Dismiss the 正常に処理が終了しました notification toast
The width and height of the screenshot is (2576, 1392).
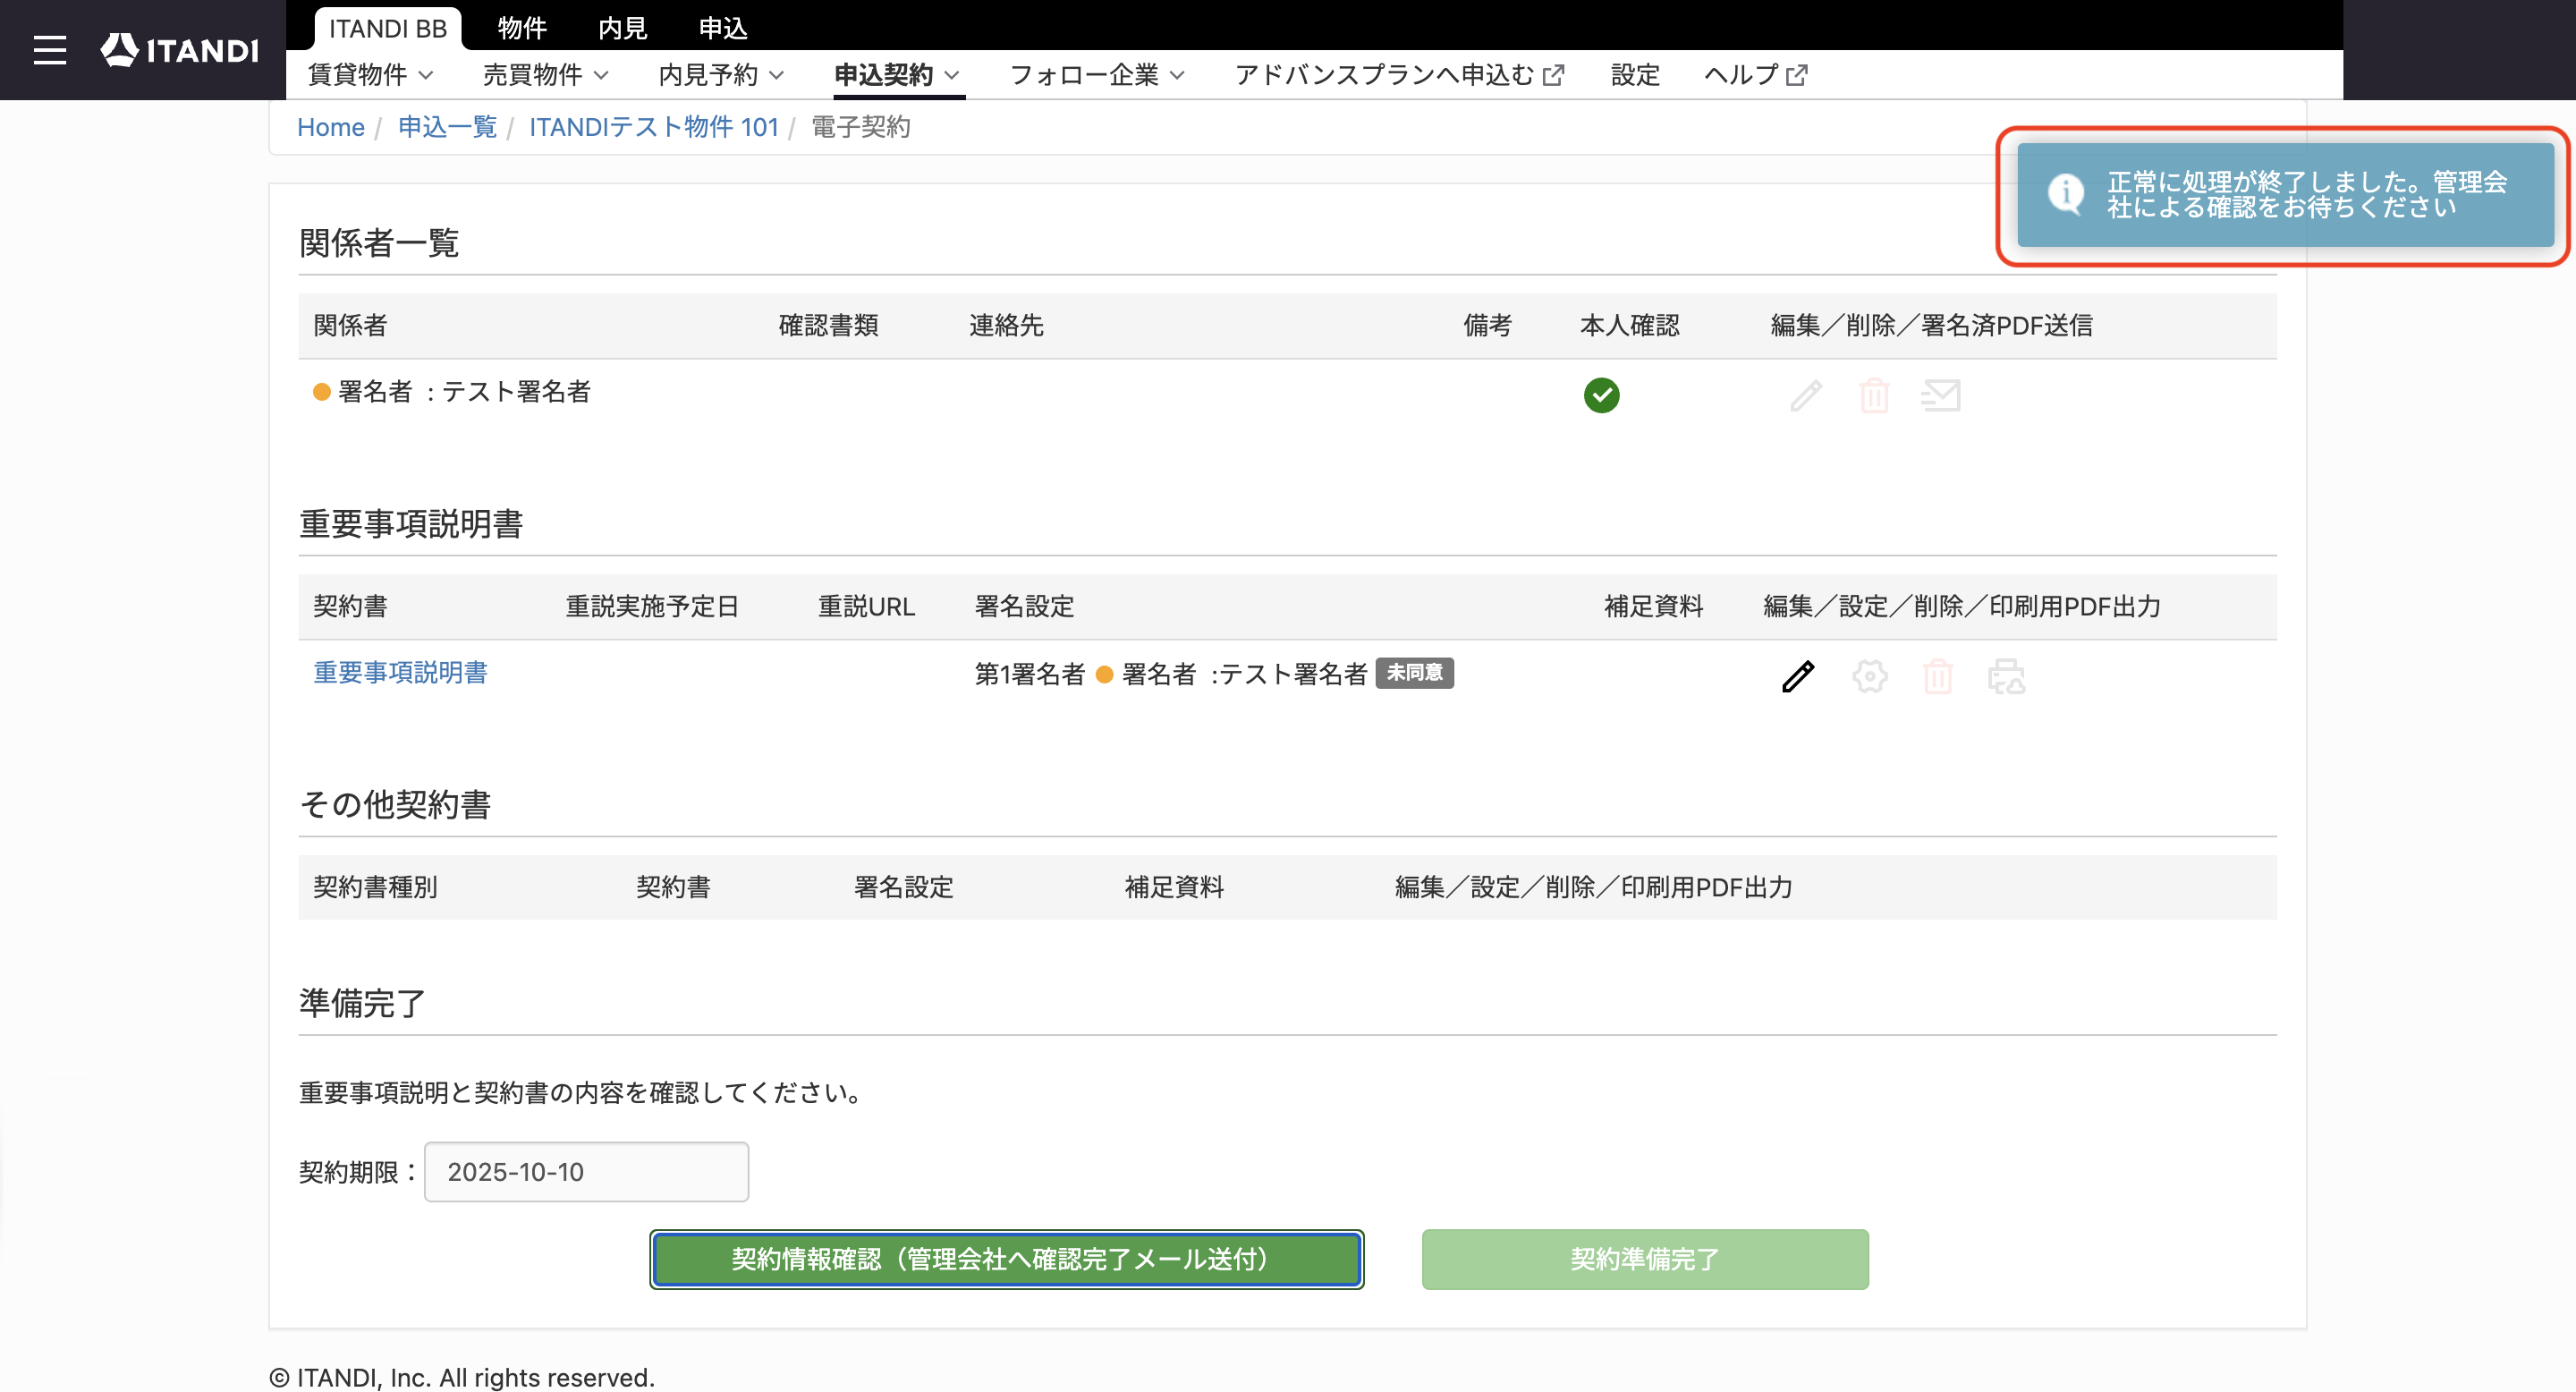pos(2285,195)
